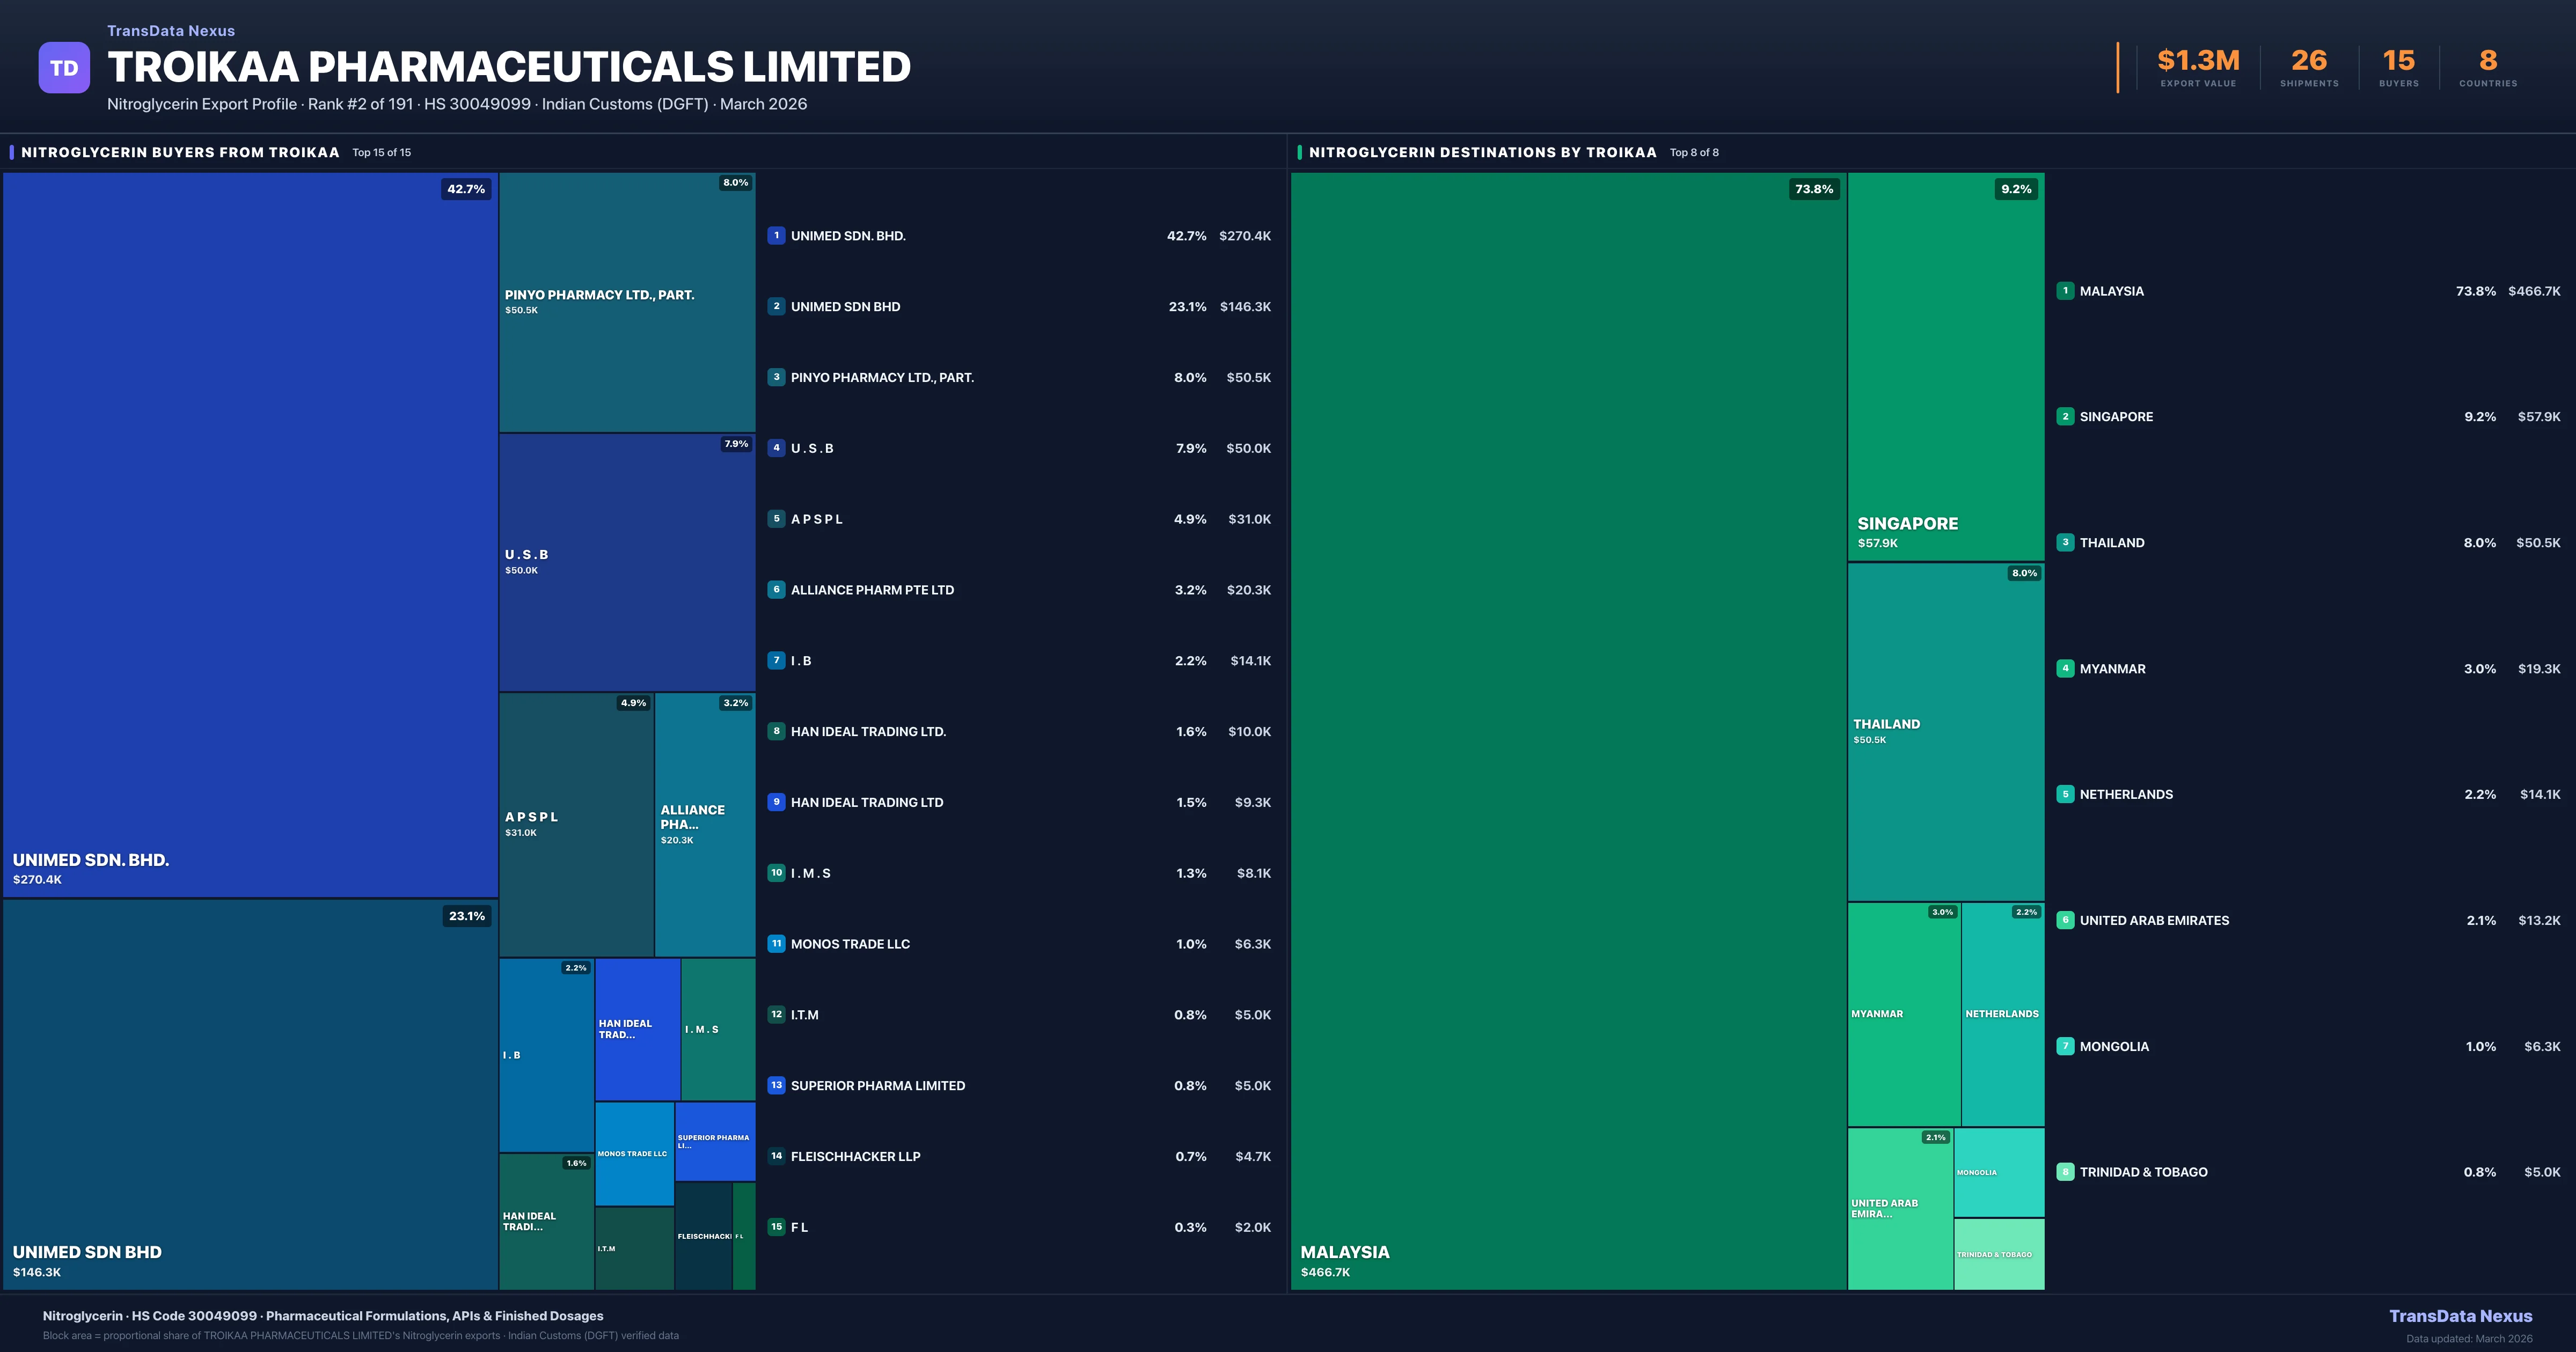Click the TD logo icon in the header
Screen dimensions: 2576x1352
click(64, 67)
